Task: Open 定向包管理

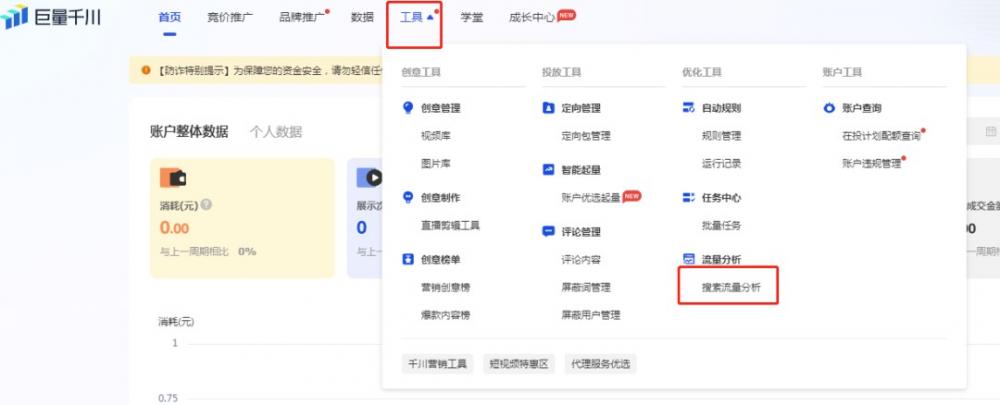Action: point(585,136)
